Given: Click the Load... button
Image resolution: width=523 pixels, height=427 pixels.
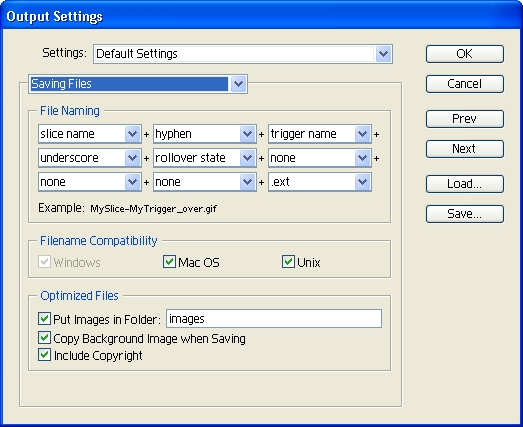Looking at the screenshot, I should click(465, 184).
